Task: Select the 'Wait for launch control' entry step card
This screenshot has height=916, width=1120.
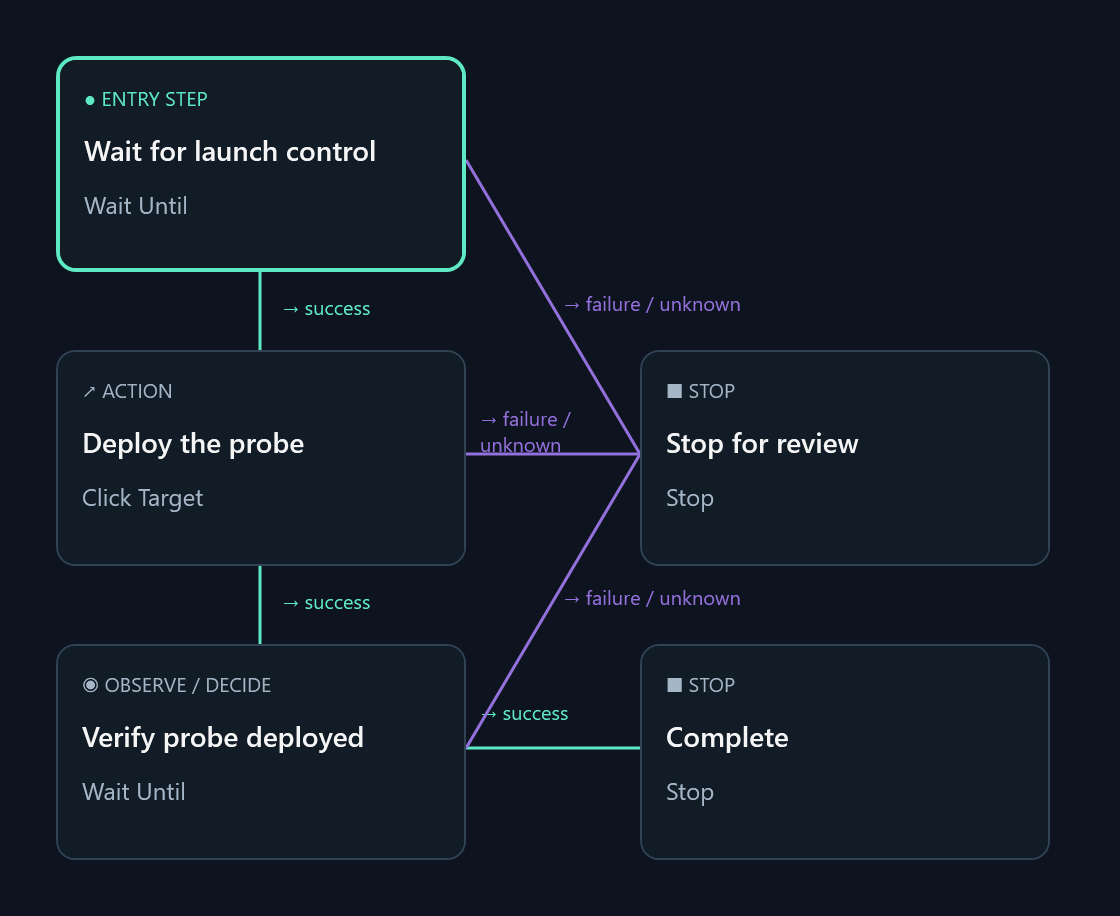Action: tap(261, 164)
